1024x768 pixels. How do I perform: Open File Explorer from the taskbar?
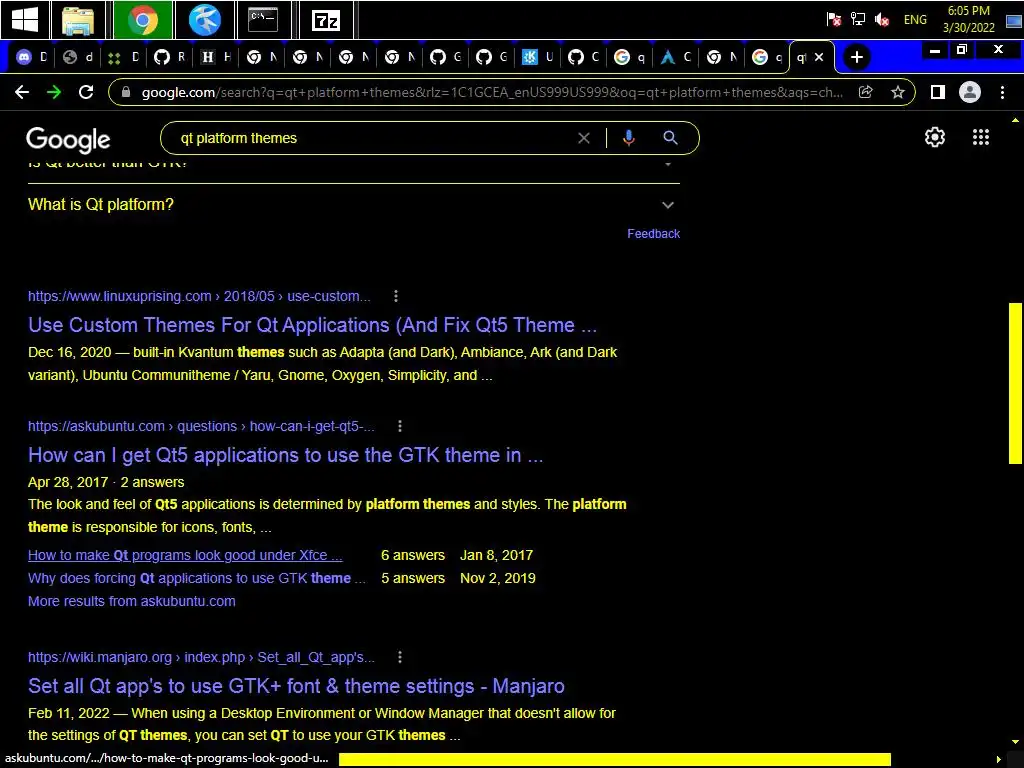tap(78, 20)
